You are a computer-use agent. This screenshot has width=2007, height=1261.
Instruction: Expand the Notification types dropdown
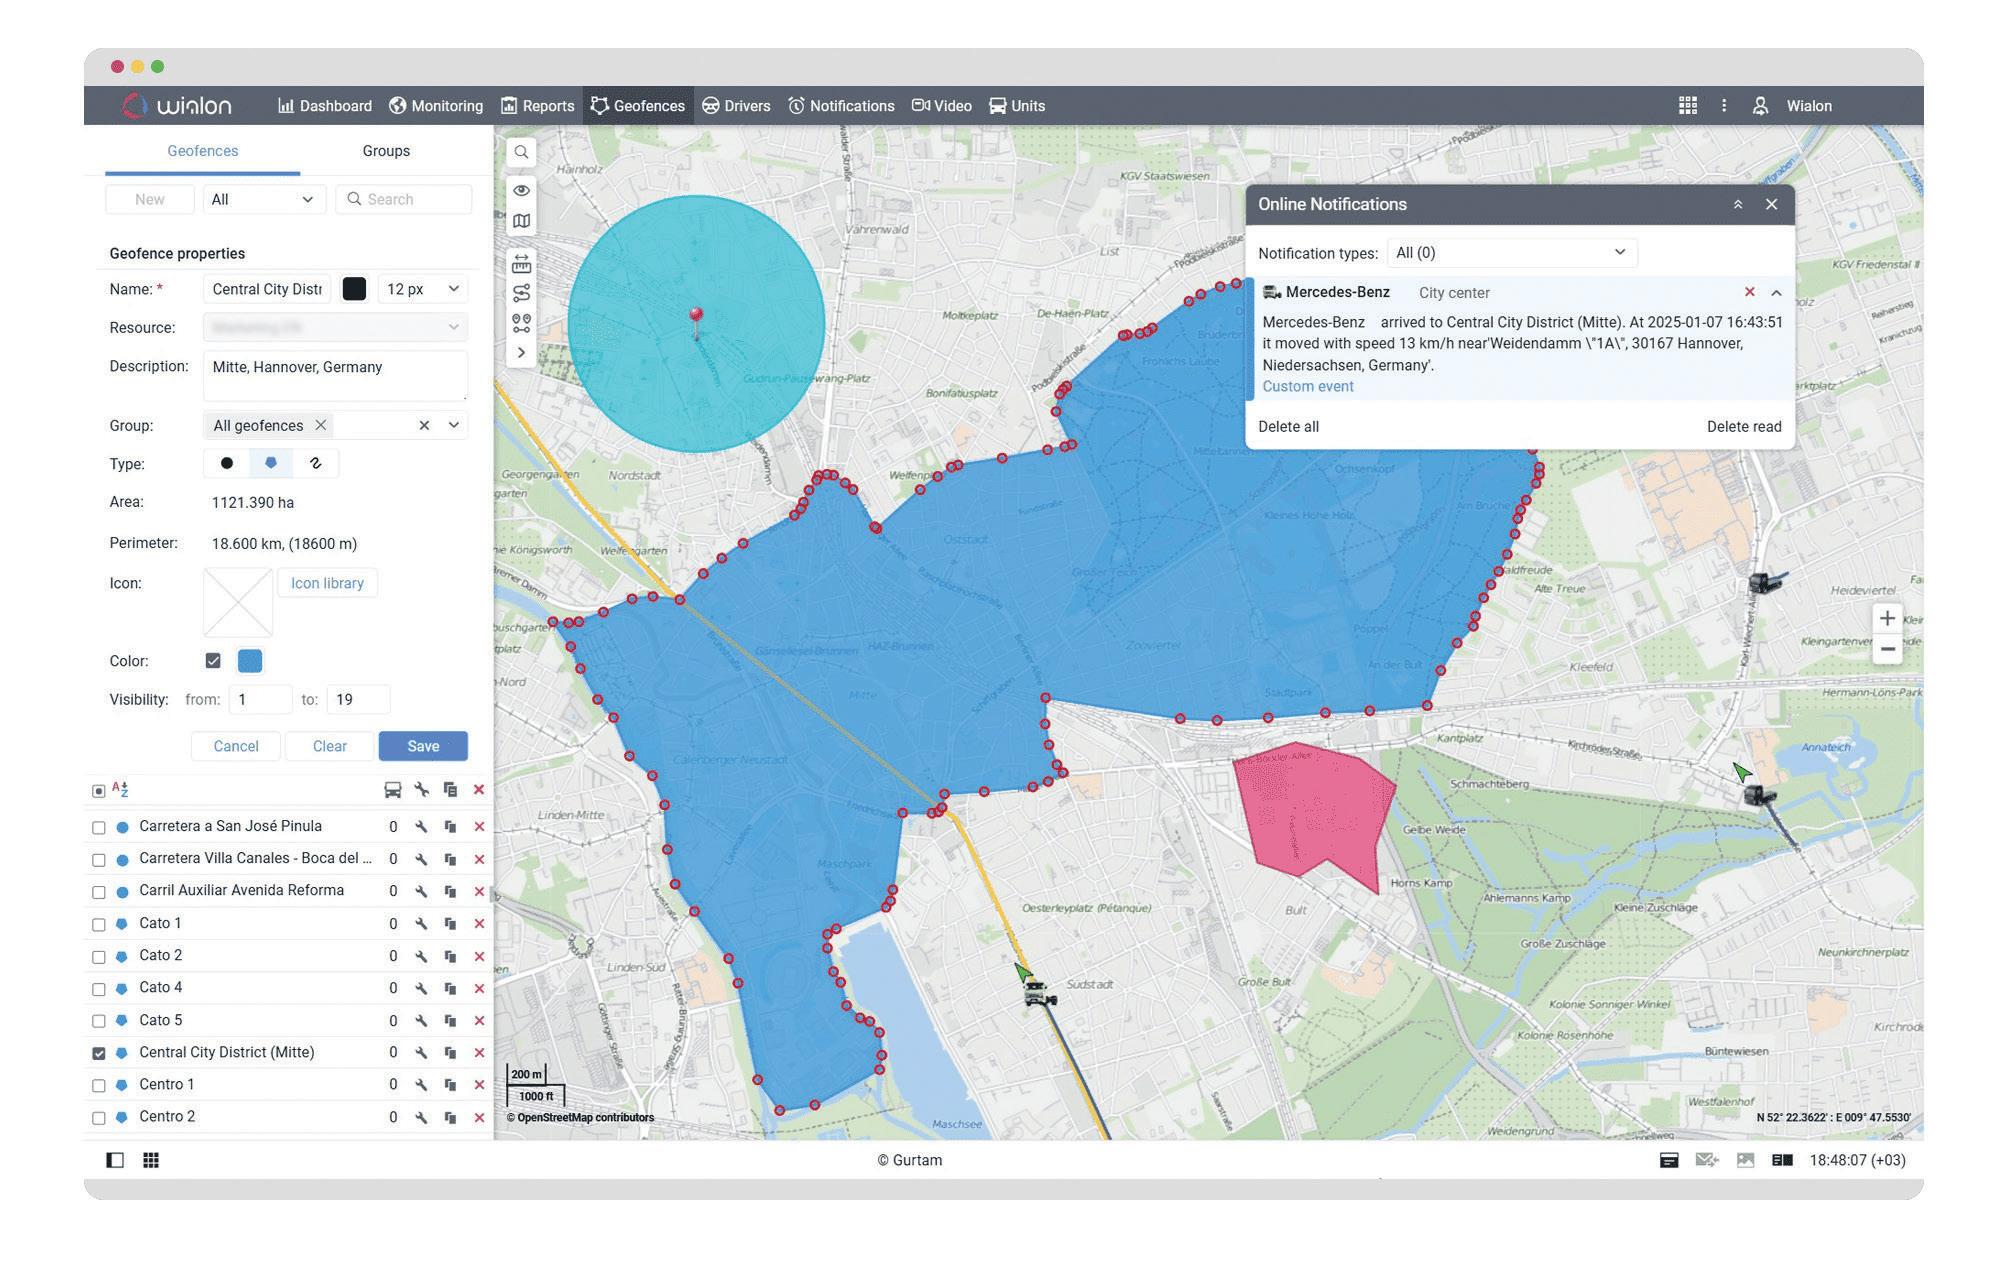(1511, 253)
